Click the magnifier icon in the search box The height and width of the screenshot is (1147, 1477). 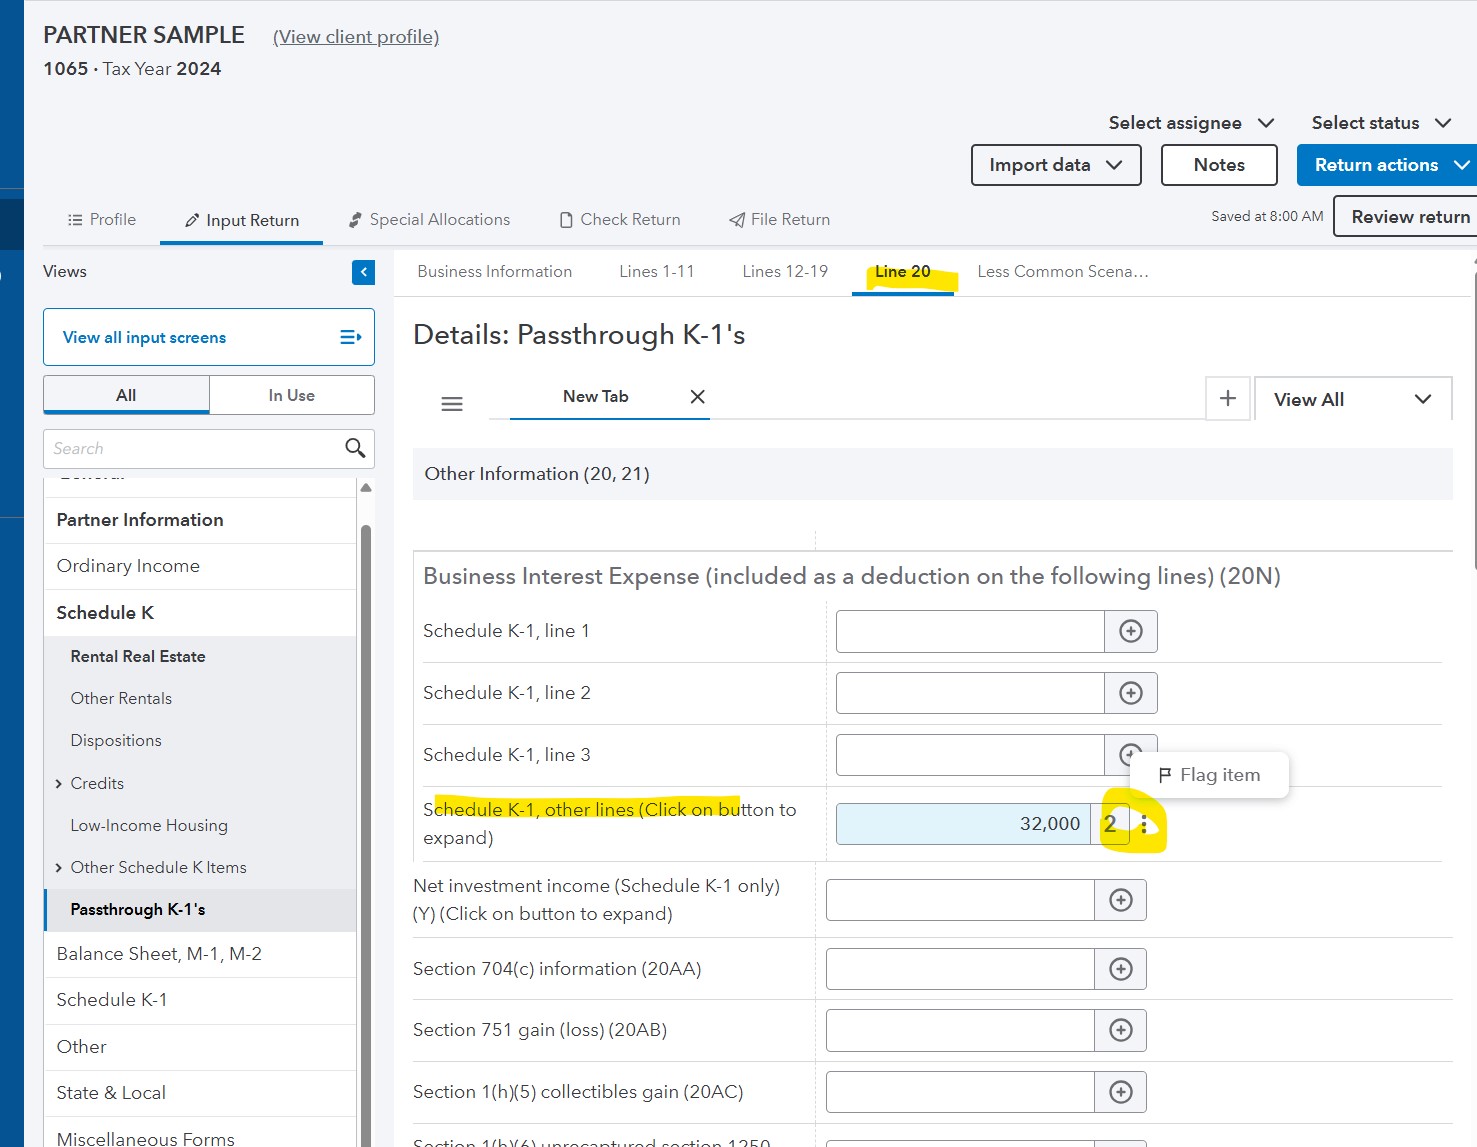click(354, 448)
